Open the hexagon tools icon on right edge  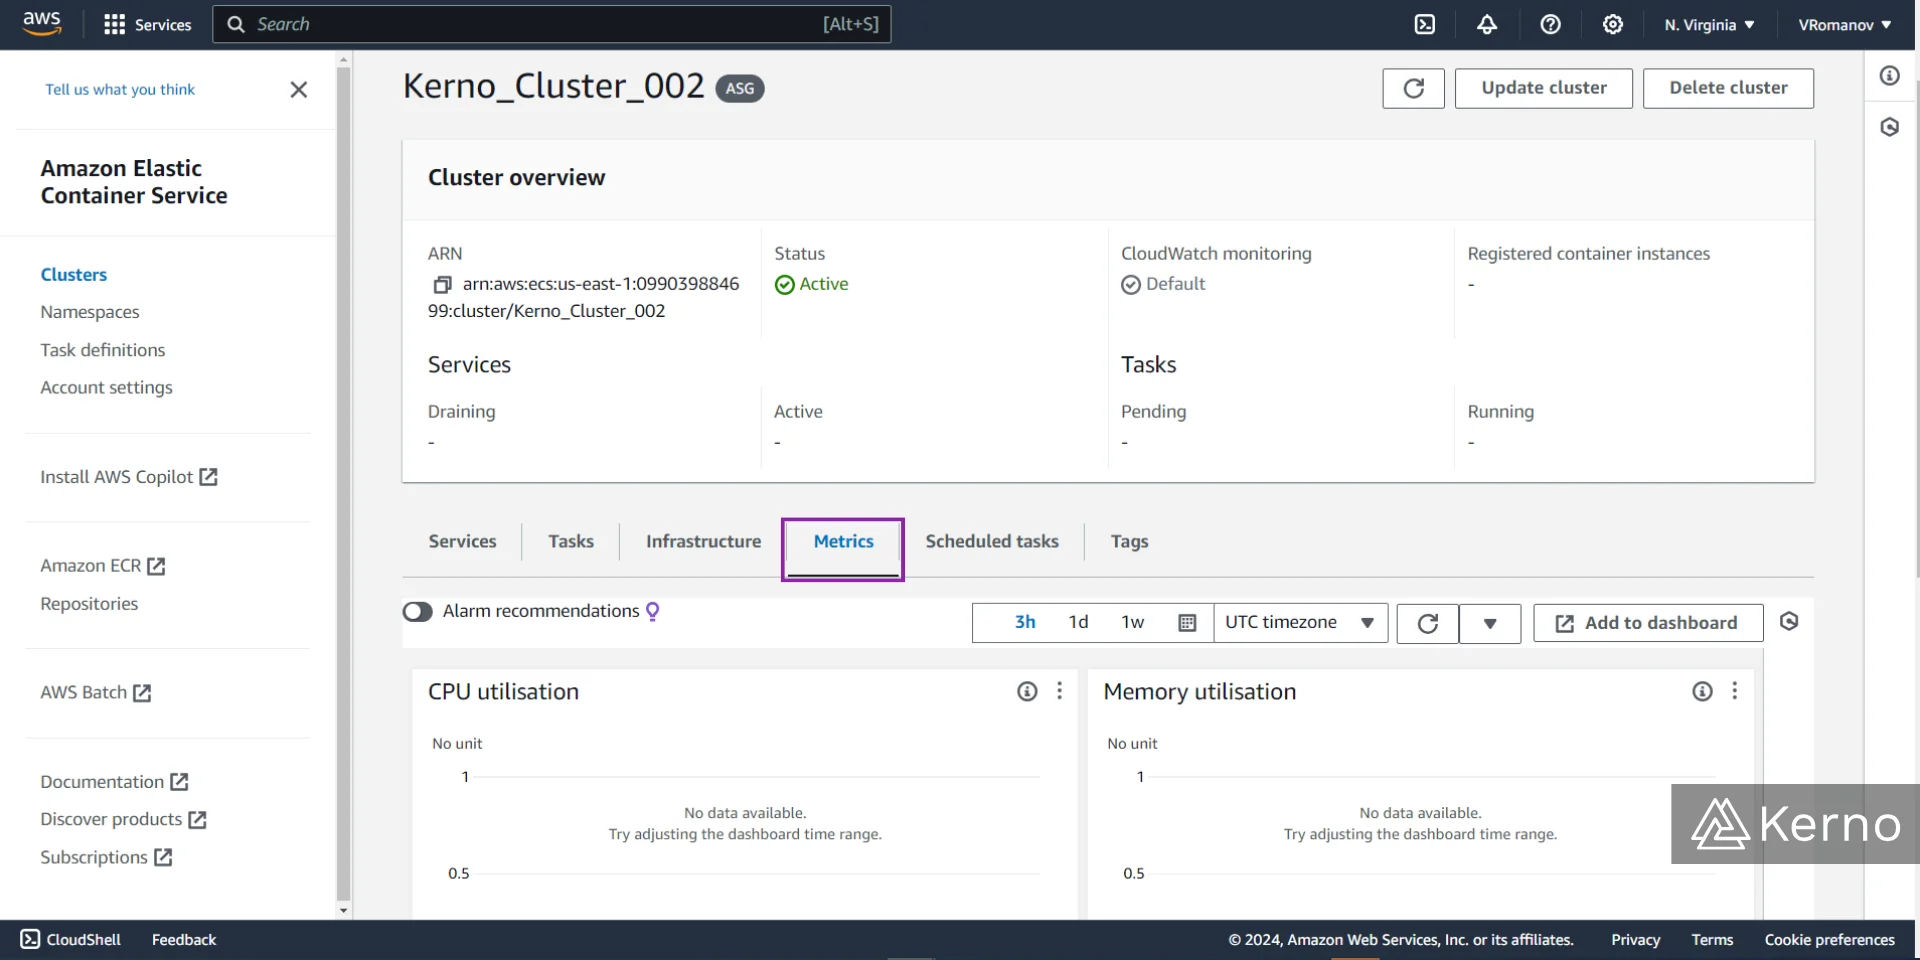(1889, 127)
